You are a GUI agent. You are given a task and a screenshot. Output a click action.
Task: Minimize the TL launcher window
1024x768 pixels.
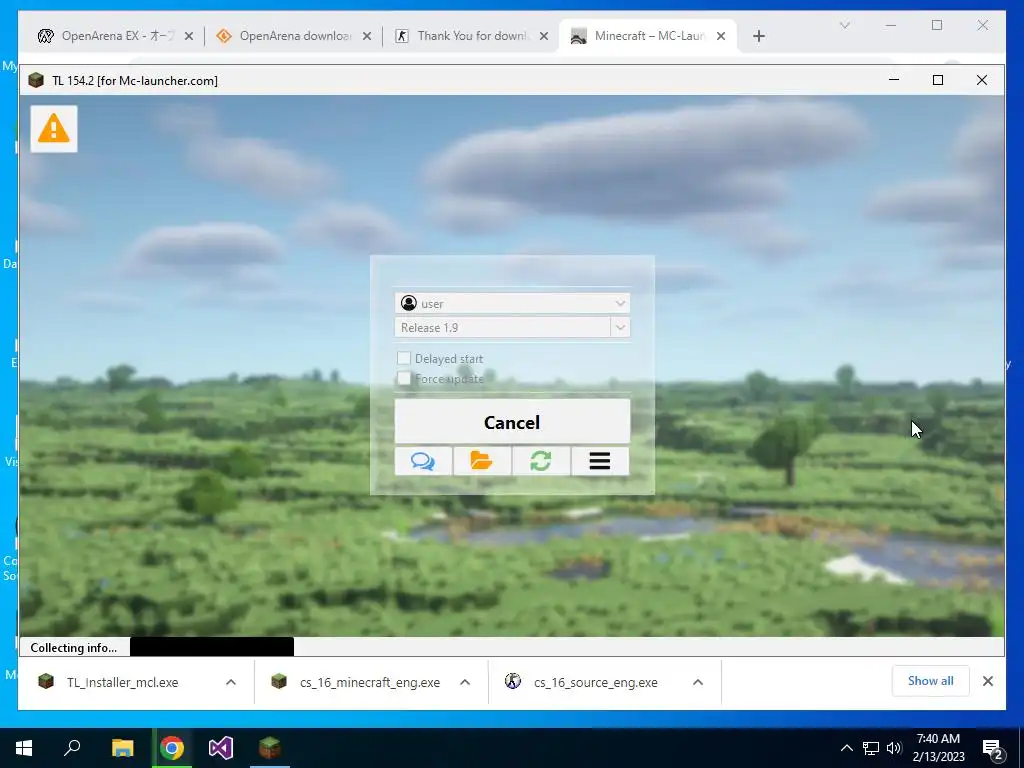click(x=894, y=80)
